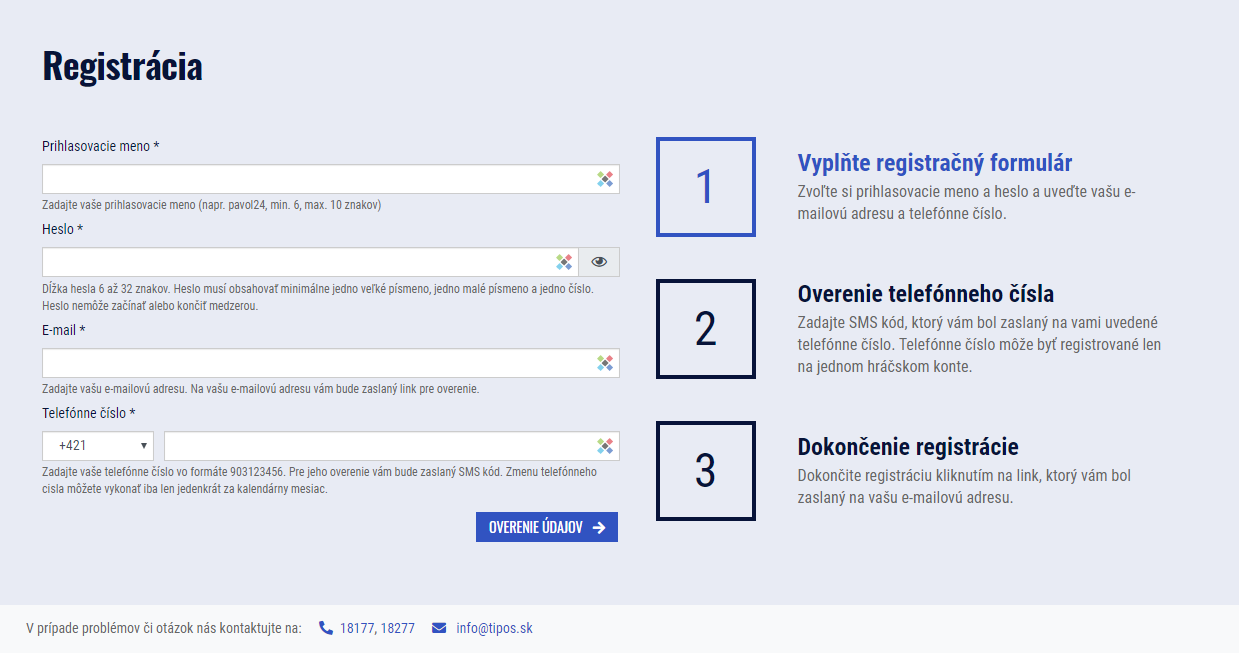The height and width of the screenshot is (653, 1239).
Task: Click the hint mentioning format 903123456
Action: tap(320, 480)
